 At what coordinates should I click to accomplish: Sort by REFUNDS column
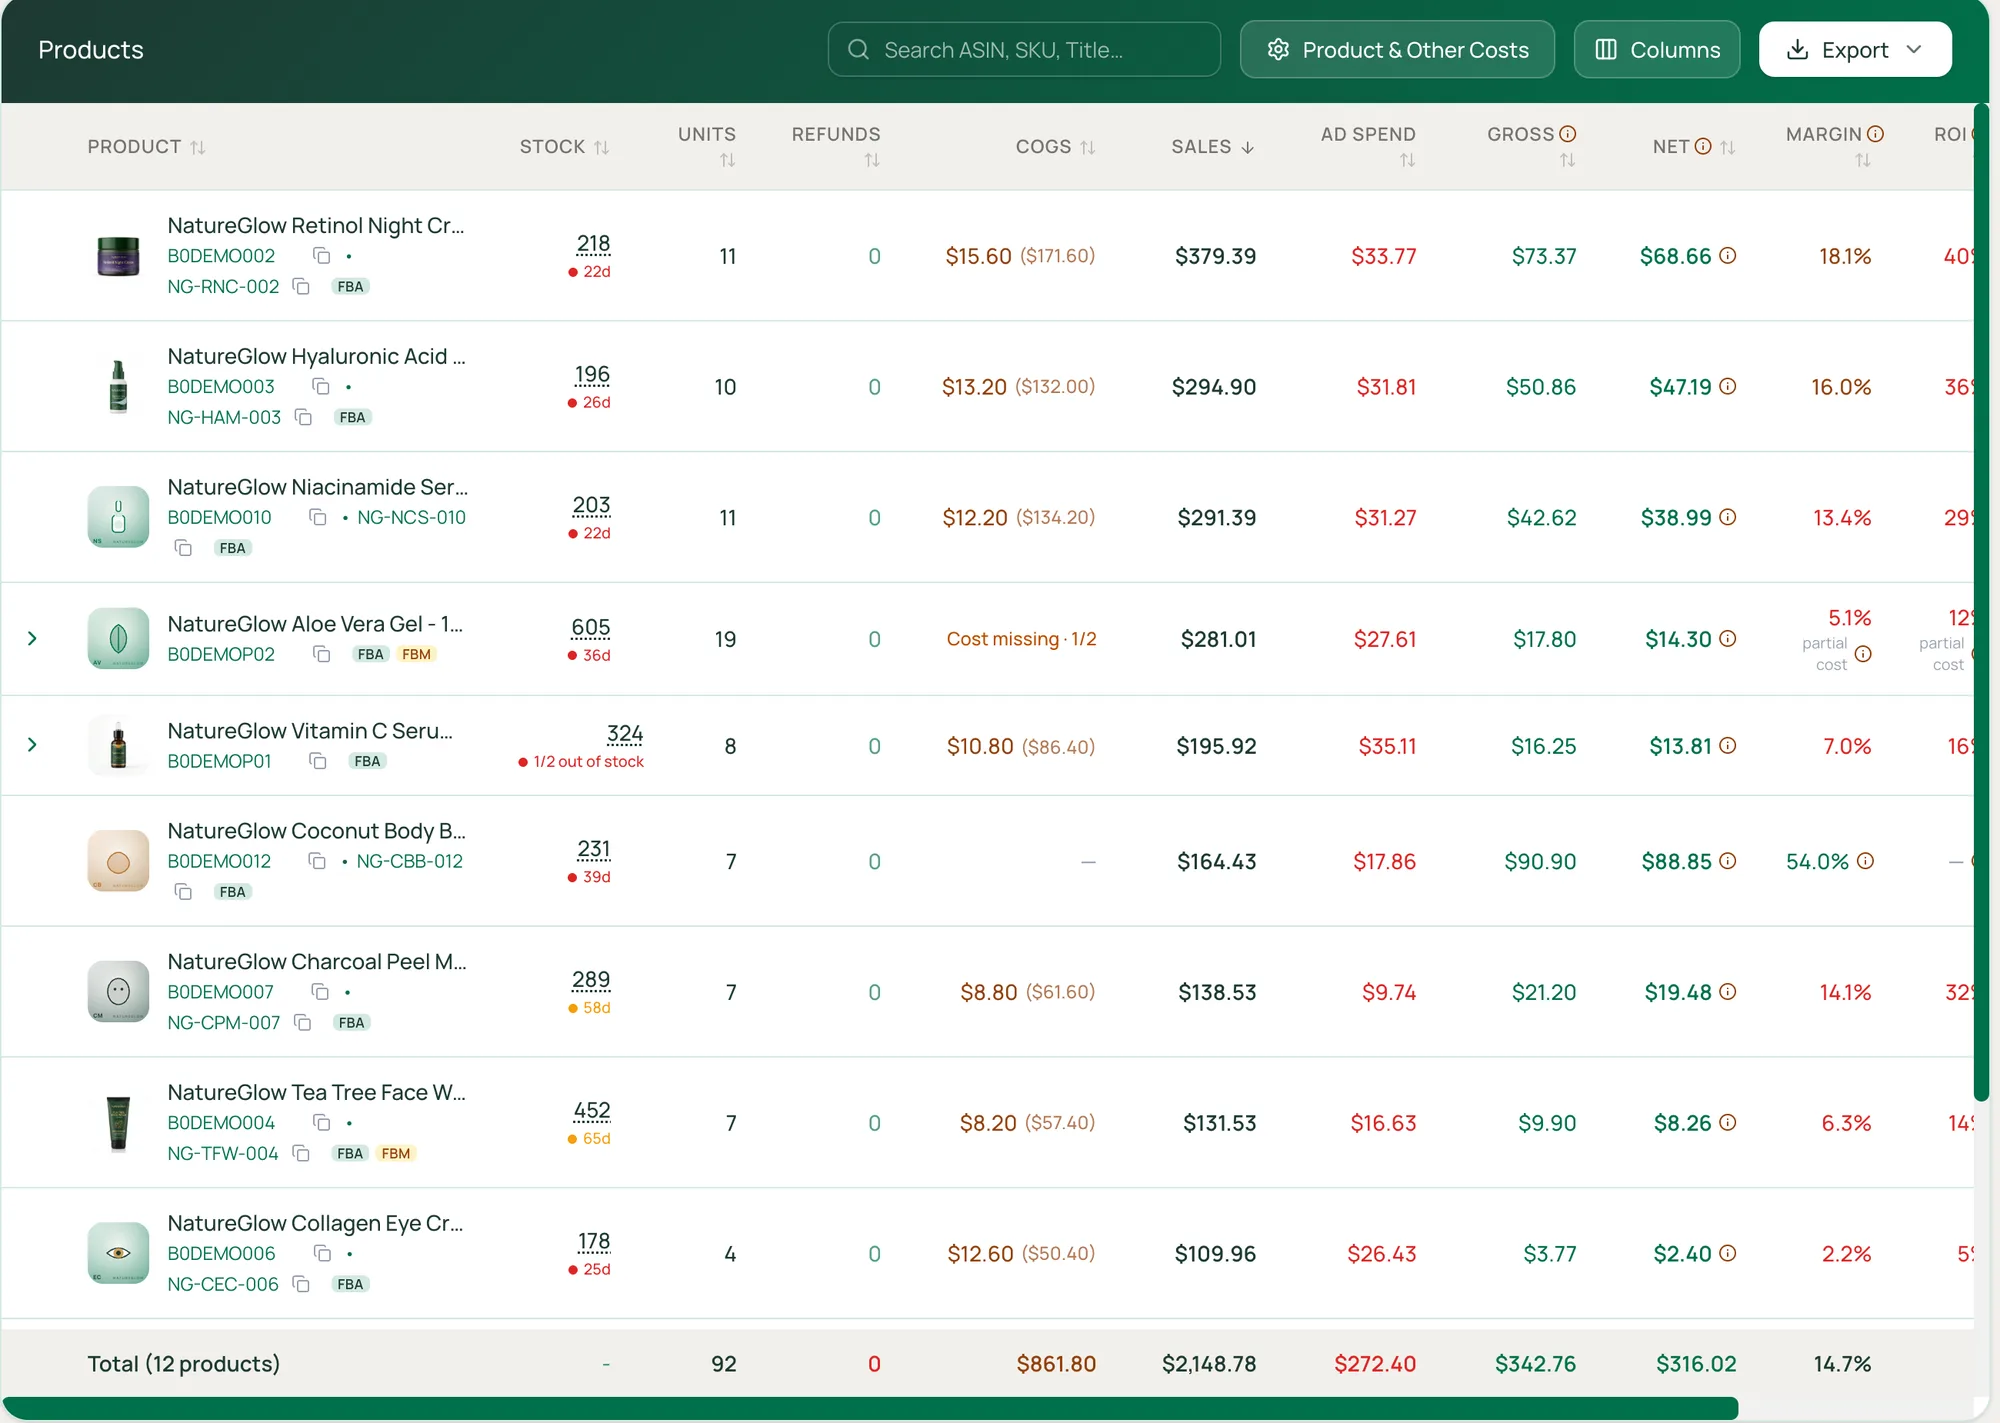tap(872, 160)
